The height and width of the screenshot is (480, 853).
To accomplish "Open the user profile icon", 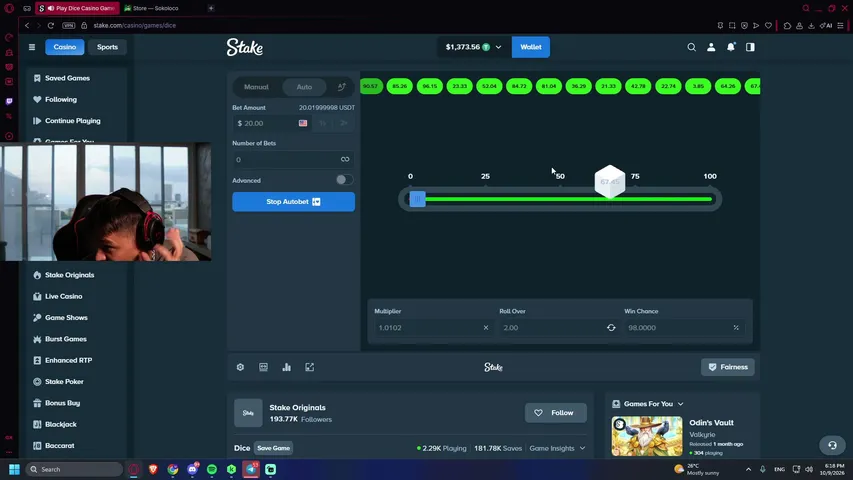I will pos(711,47).
